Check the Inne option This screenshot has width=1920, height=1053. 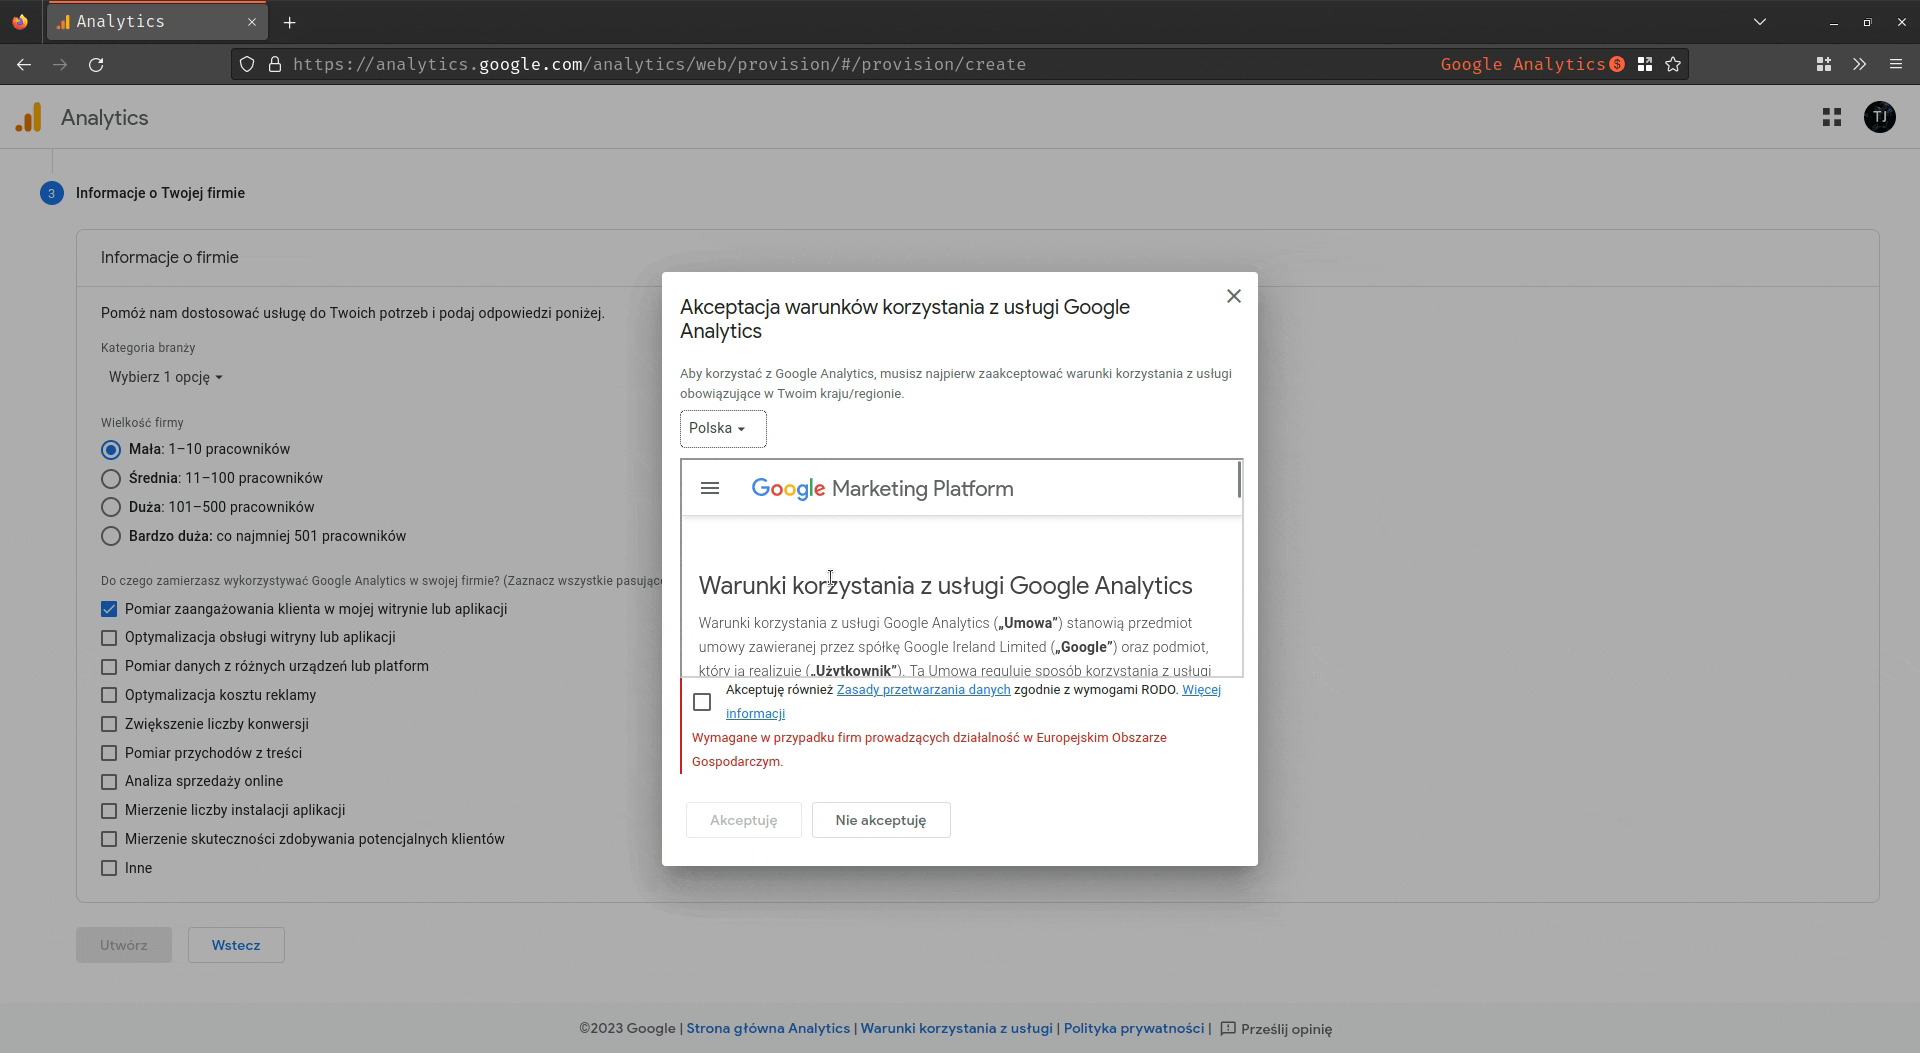point(109,868)
